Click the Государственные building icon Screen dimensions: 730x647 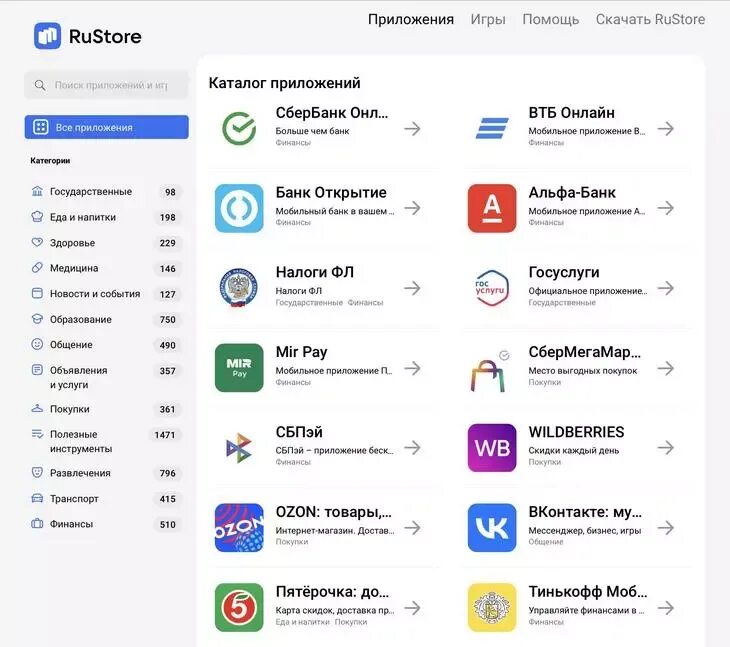[37, 191]
